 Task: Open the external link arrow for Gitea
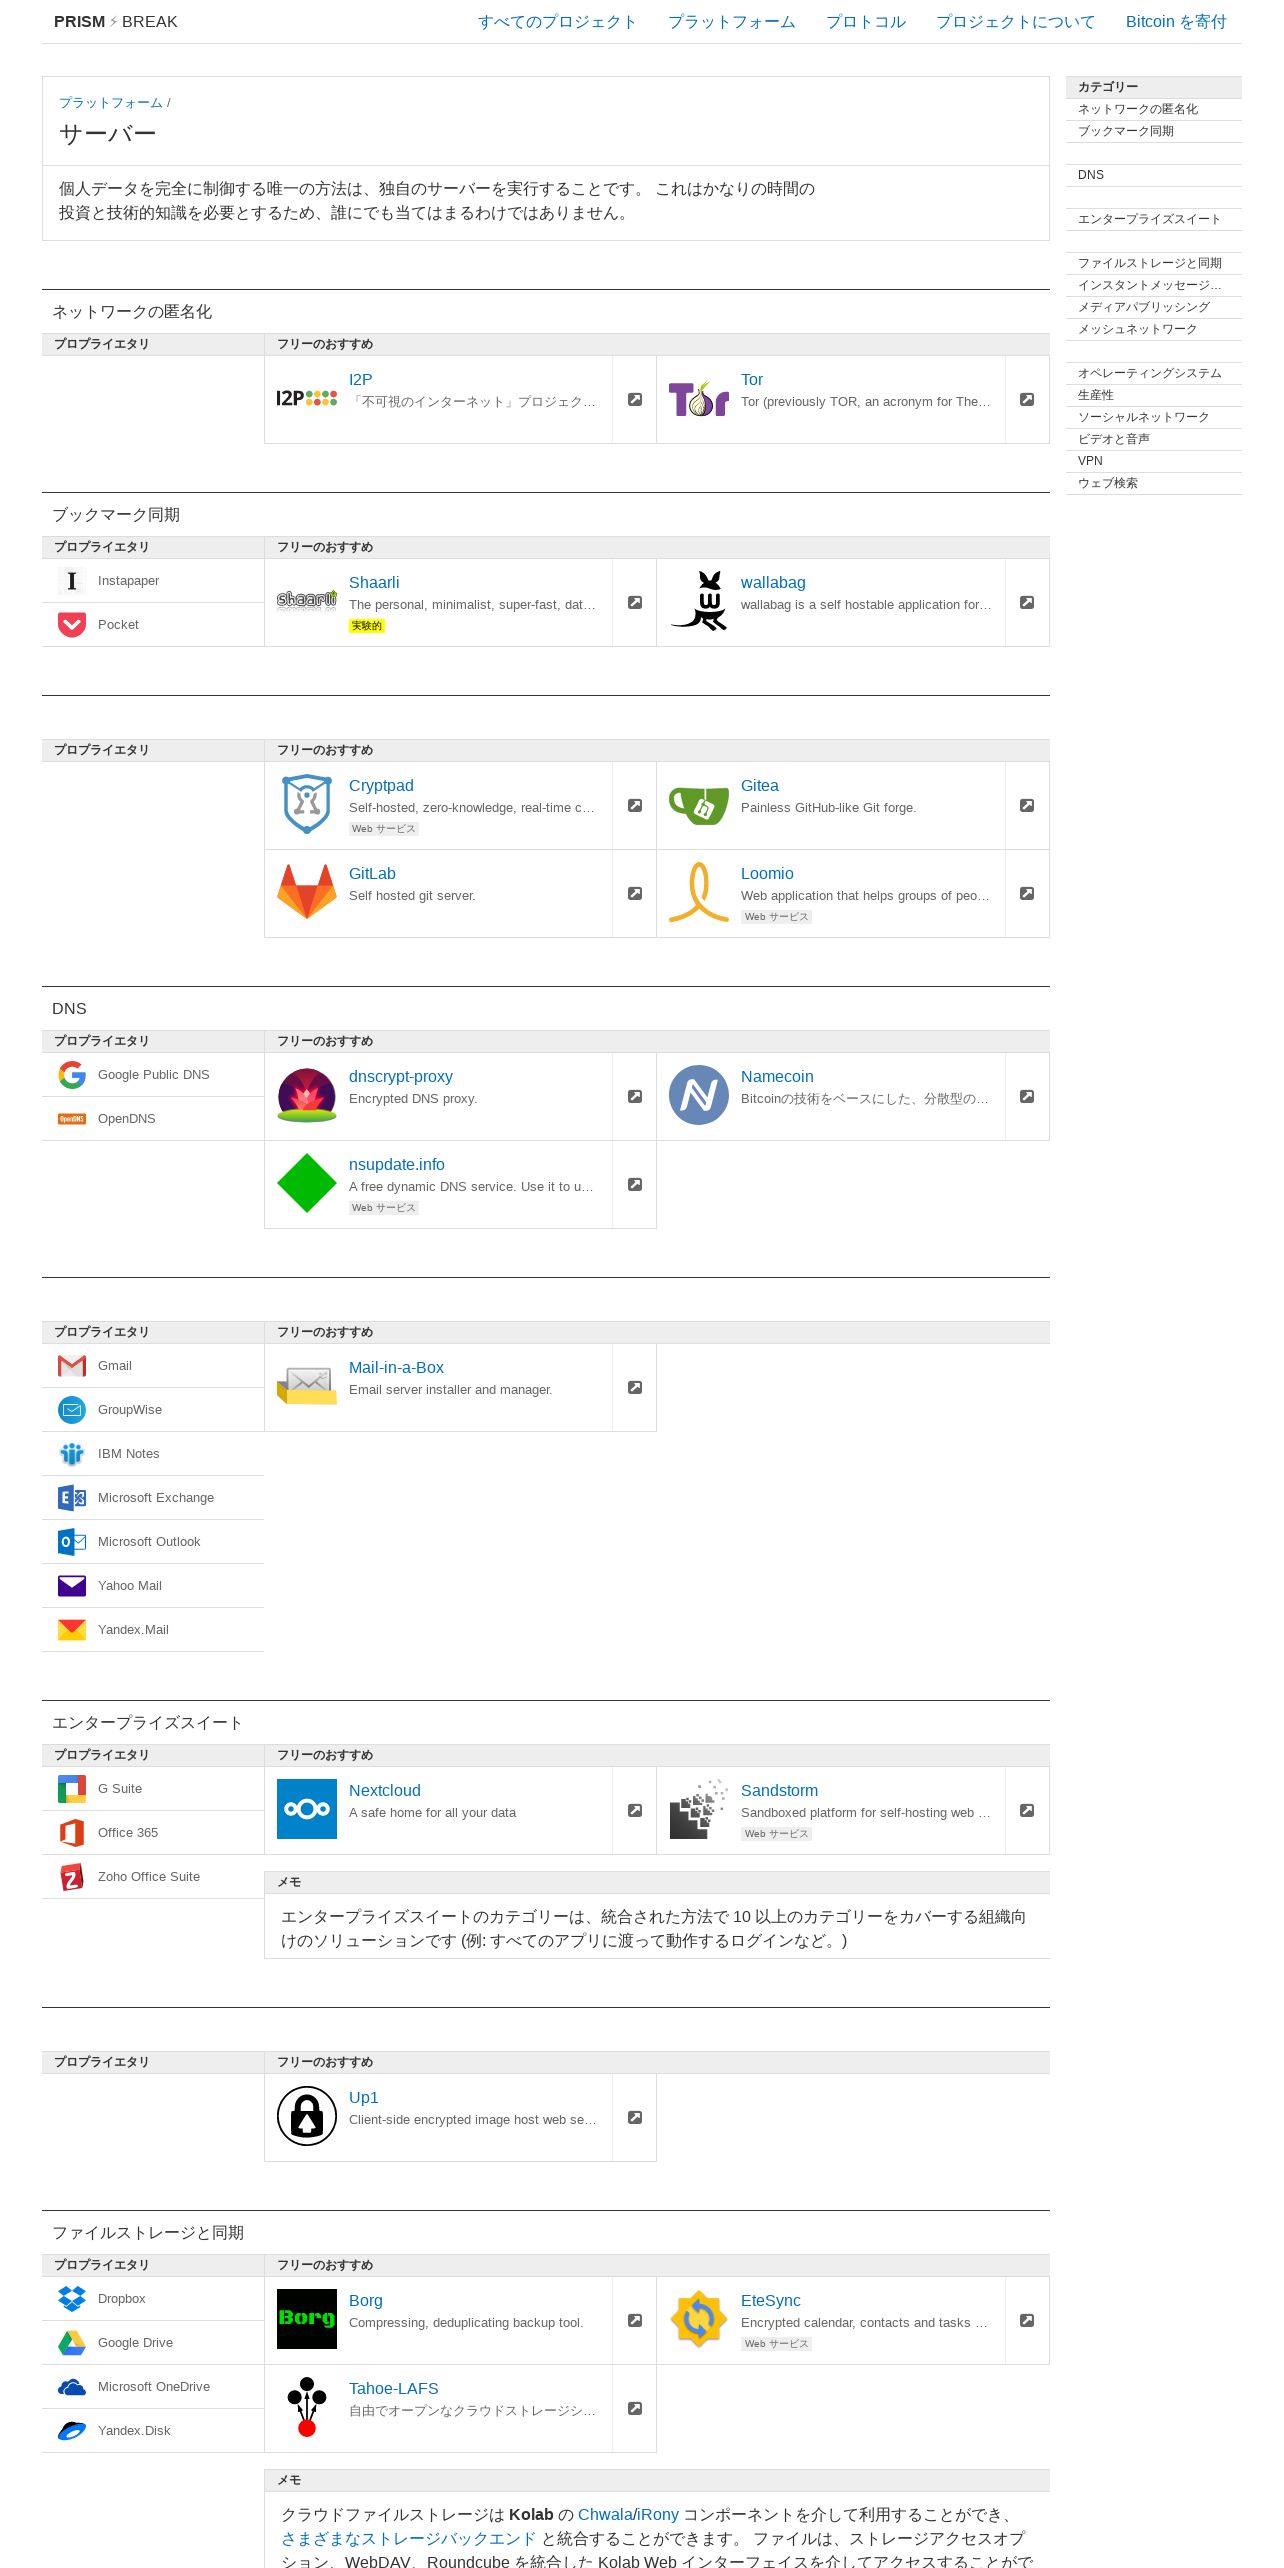point(1026,806)
